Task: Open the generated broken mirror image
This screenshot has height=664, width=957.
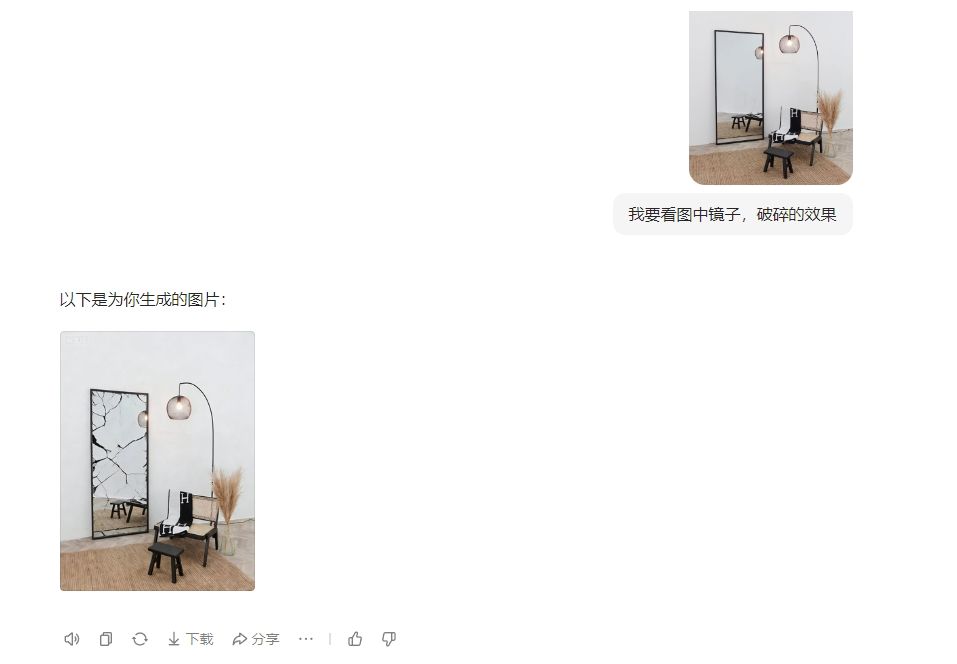Action: (157, 461)
